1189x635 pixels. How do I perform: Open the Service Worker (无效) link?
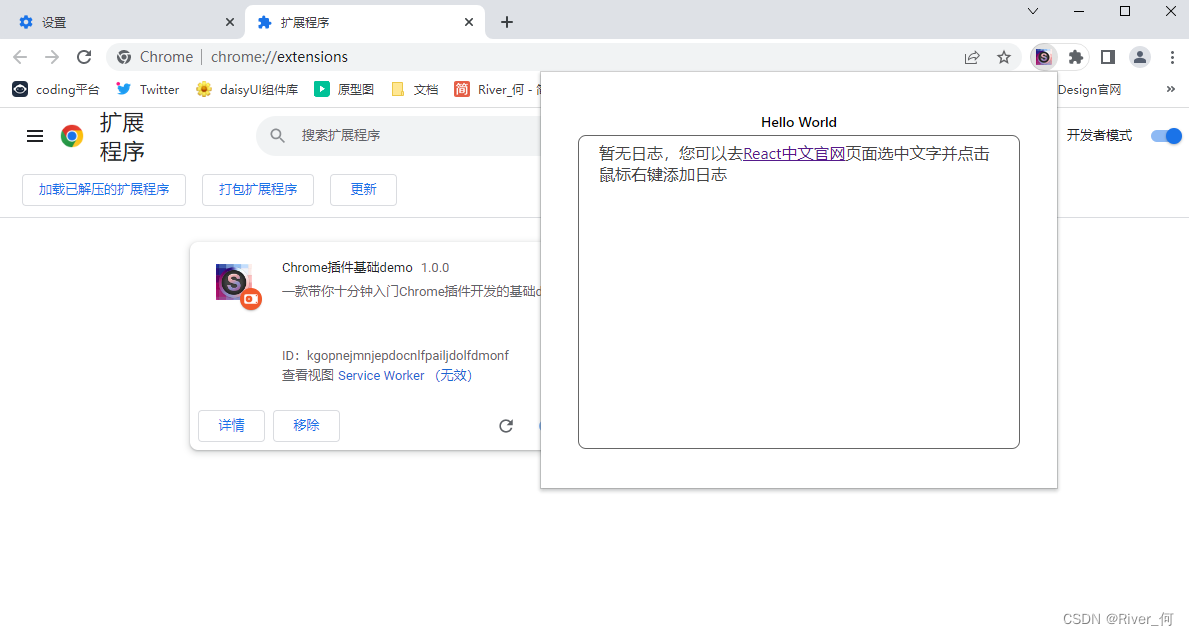(405, 376)
